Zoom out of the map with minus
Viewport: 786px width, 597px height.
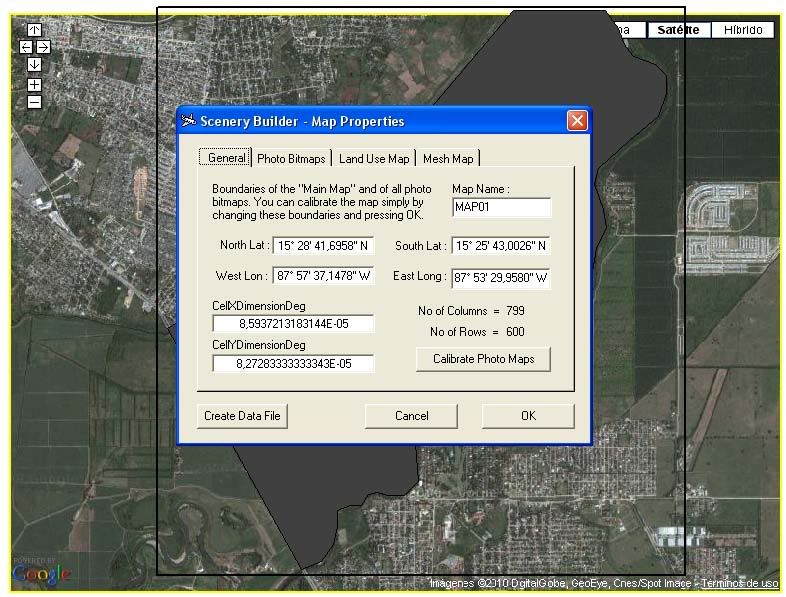click(x=34, y=102)
